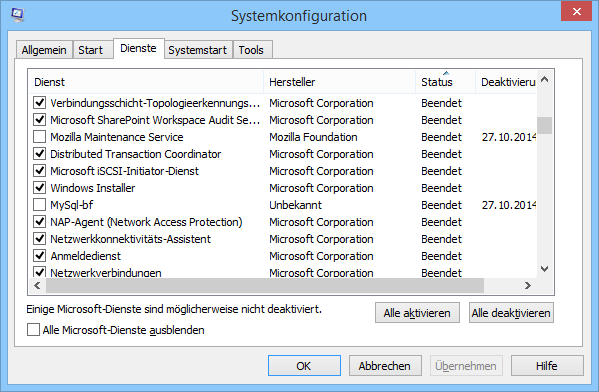Check Alle Microsoft-Dienste ausblenden
This screenshot has height=392, width=599.
[33, 330]
